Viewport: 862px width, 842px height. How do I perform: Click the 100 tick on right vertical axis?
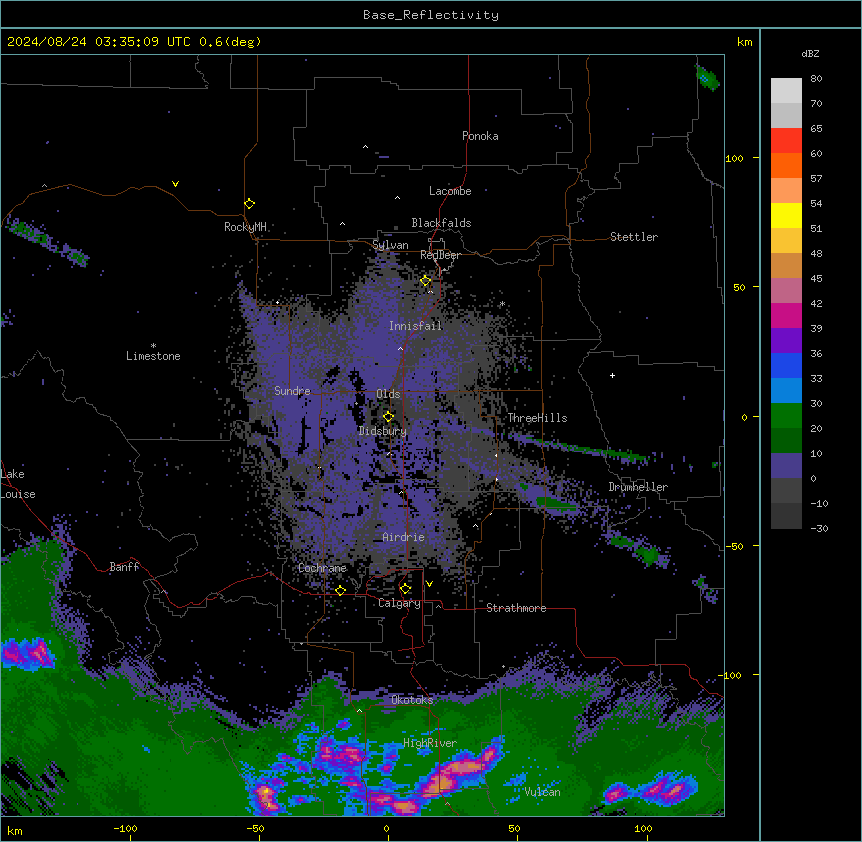pos(734,159)
